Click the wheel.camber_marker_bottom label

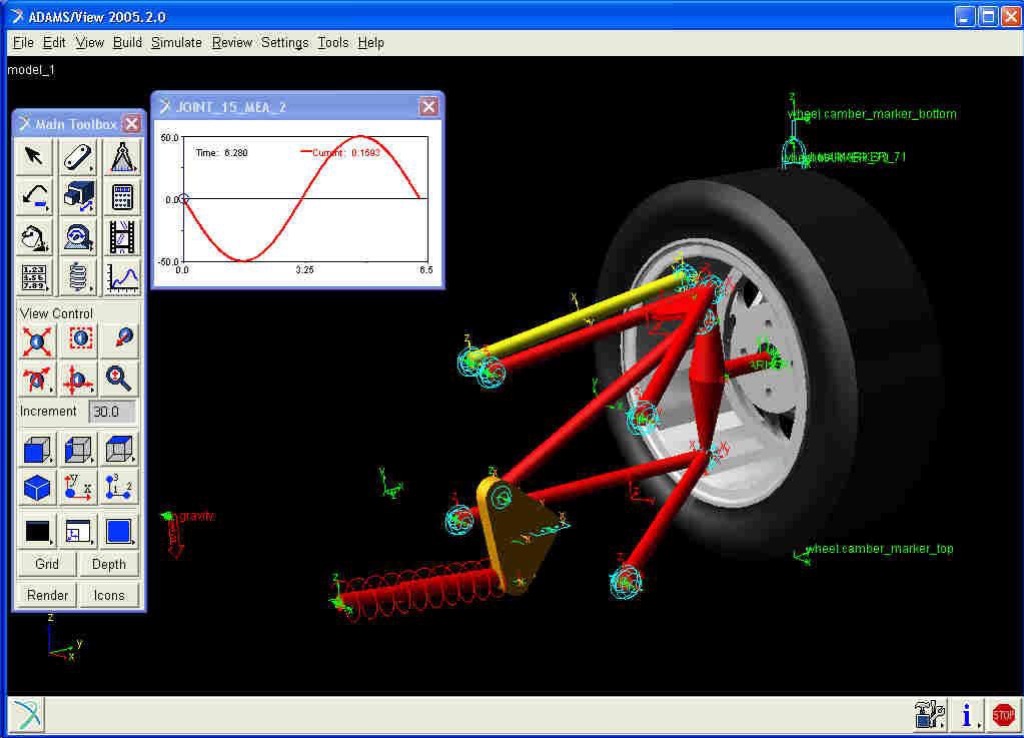(x=872, y=114)
